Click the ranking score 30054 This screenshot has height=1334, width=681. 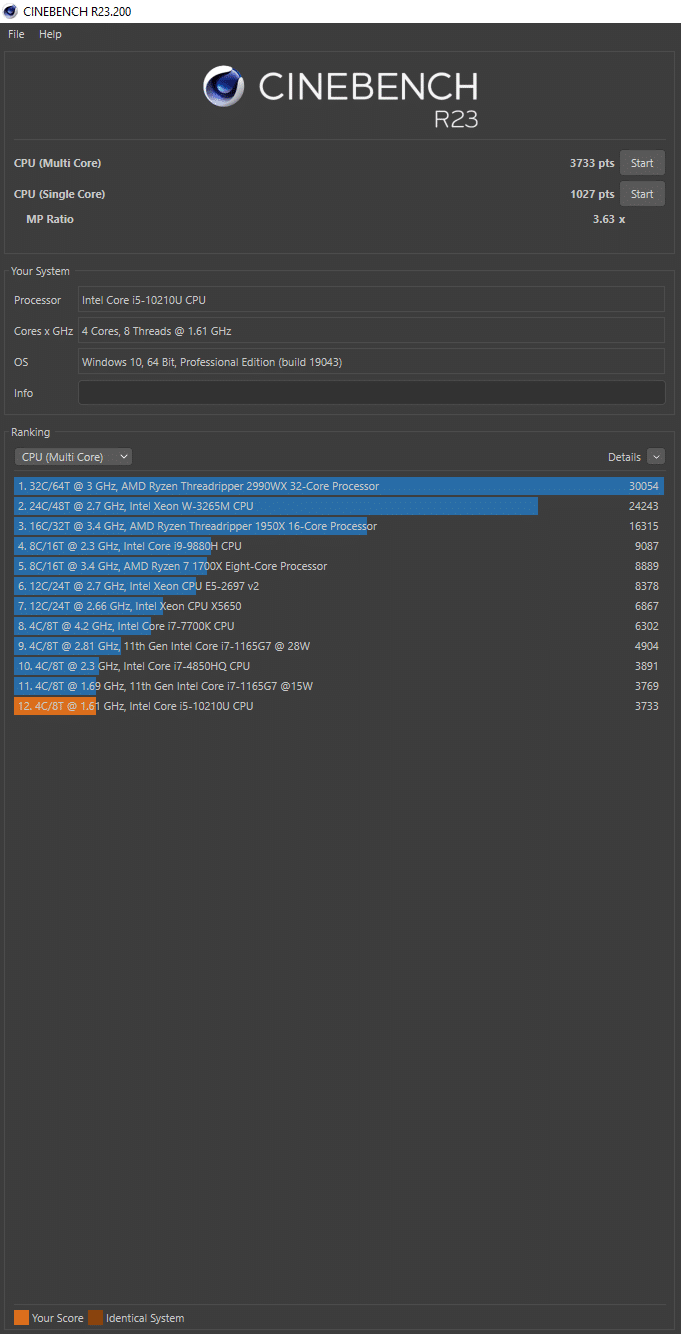[x=643, y=486]
